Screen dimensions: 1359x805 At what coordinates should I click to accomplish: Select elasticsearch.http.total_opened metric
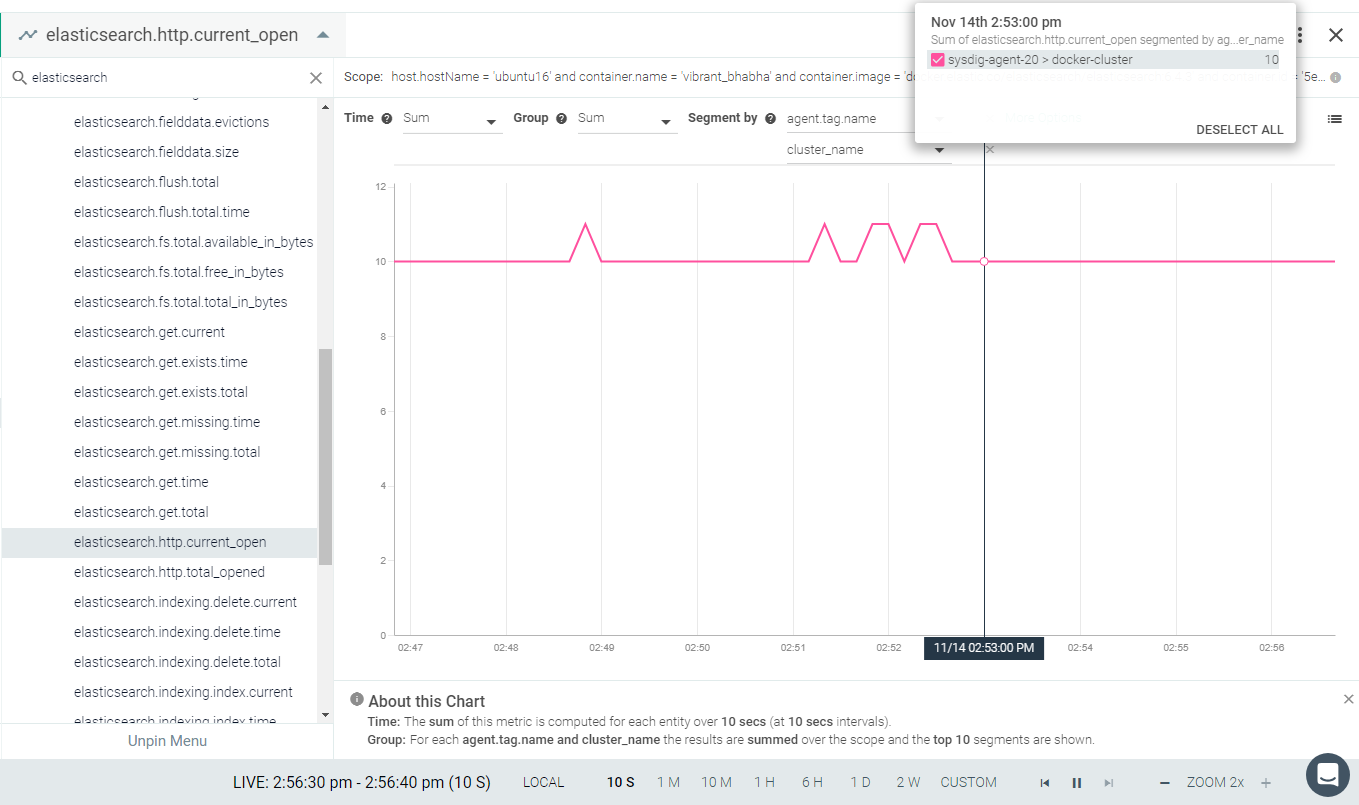pyautogui.click(x=169, y=572)
